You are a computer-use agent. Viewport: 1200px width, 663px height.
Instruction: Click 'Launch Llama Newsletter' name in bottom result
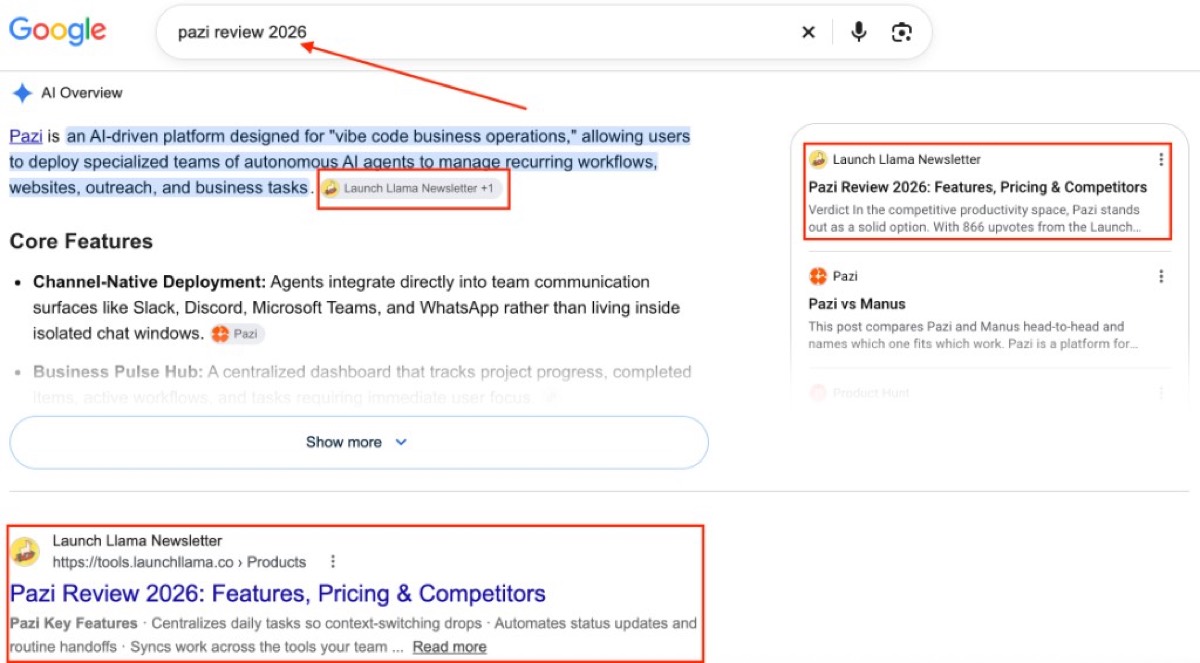pyautogui.click(x=137, y=541)
